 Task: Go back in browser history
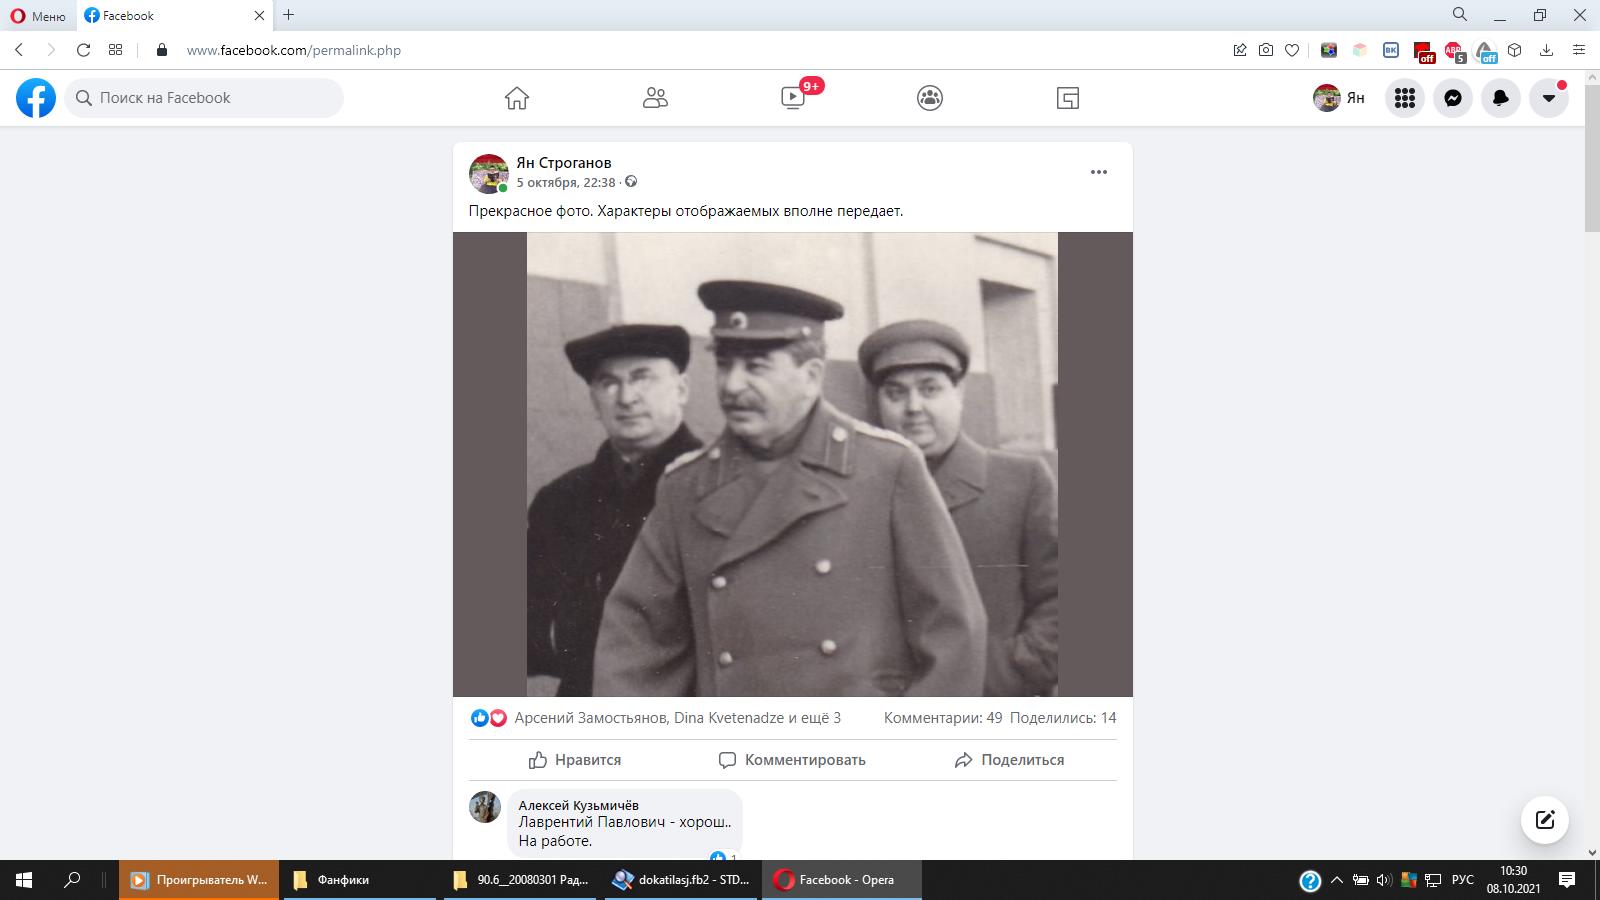click(19, 50)
